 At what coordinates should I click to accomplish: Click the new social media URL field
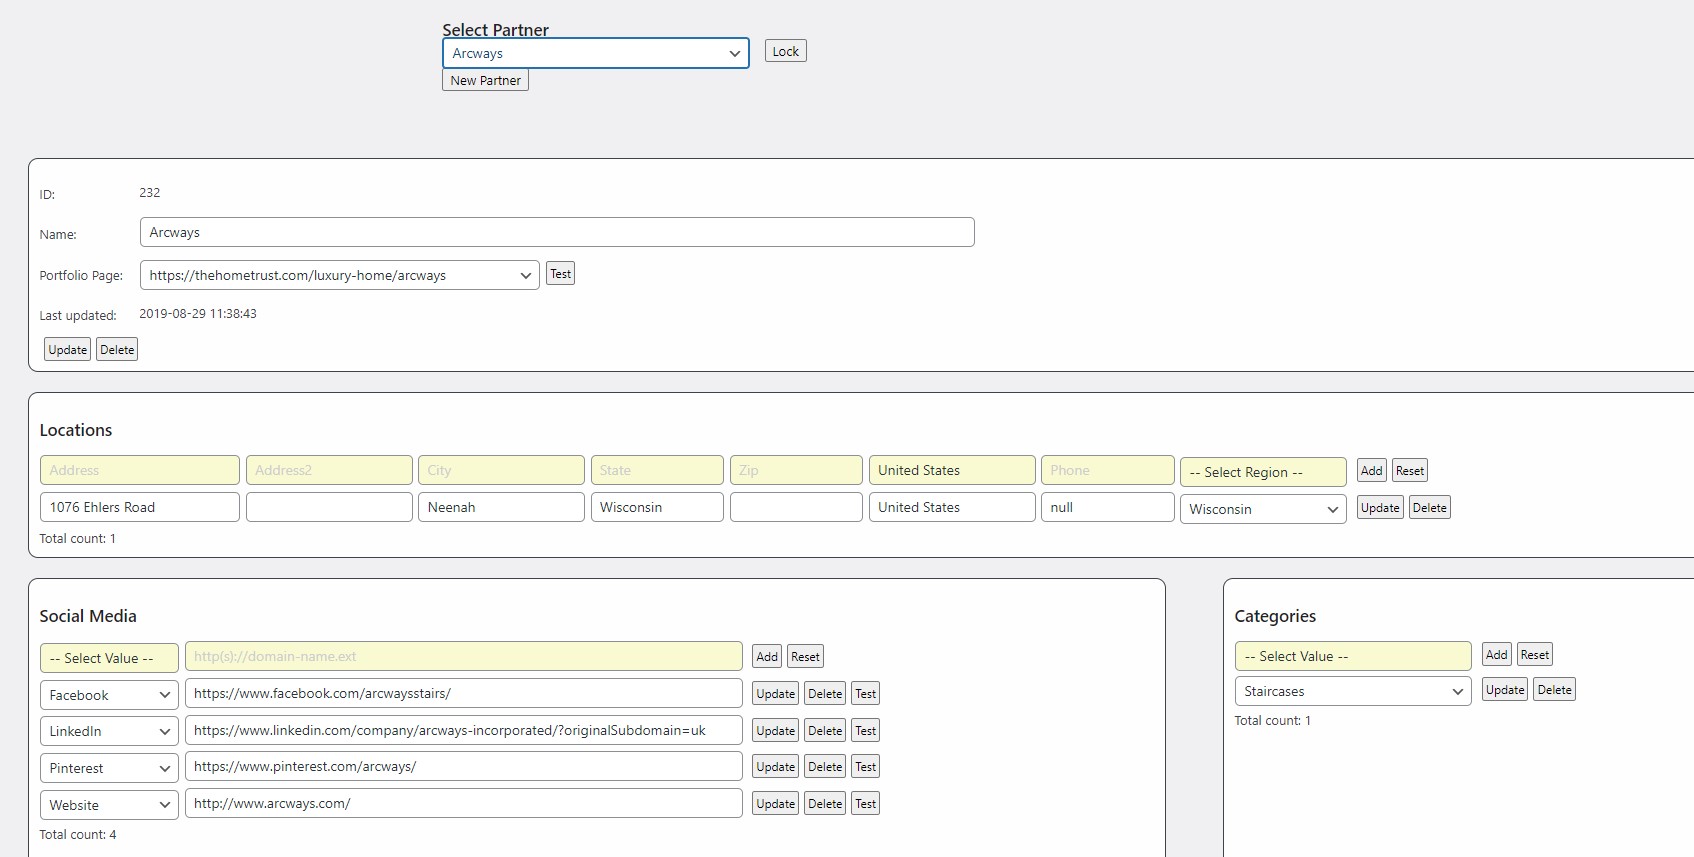pyautogui.click(x=463, y=656)
